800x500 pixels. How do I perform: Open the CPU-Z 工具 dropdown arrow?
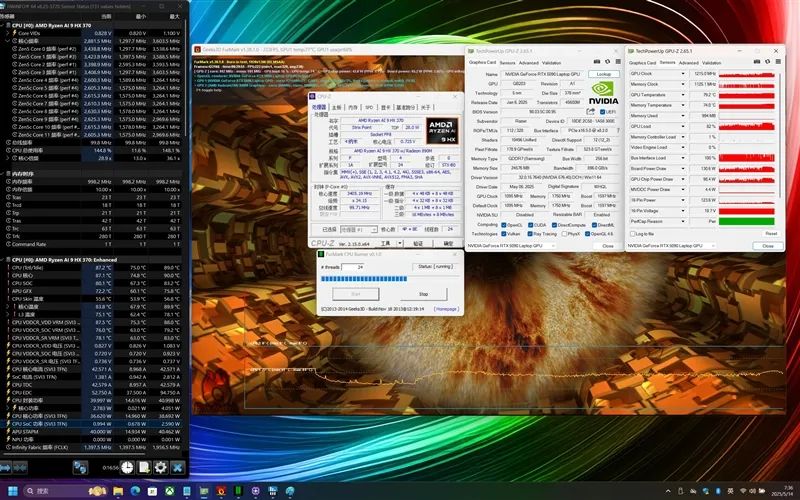pos(400,243)
